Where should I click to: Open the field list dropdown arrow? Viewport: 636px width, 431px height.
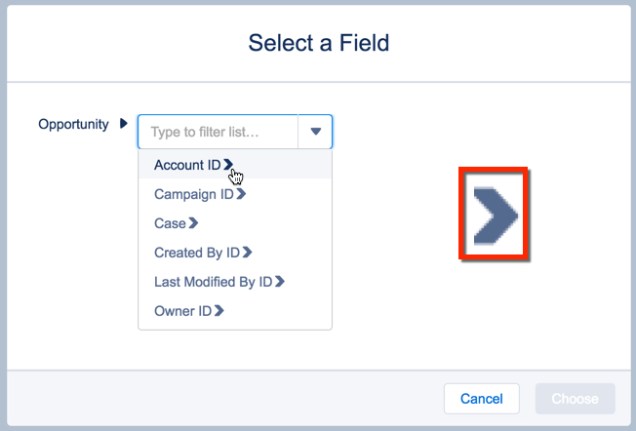(x=316, y=132)
